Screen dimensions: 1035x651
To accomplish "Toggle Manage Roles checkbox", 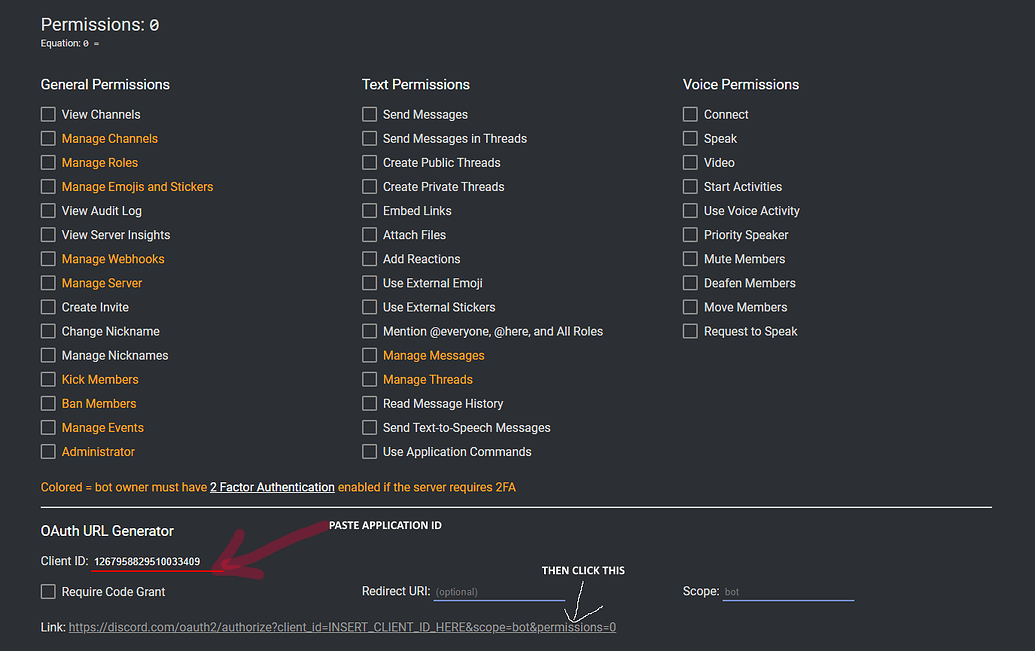I will (48, 163).
